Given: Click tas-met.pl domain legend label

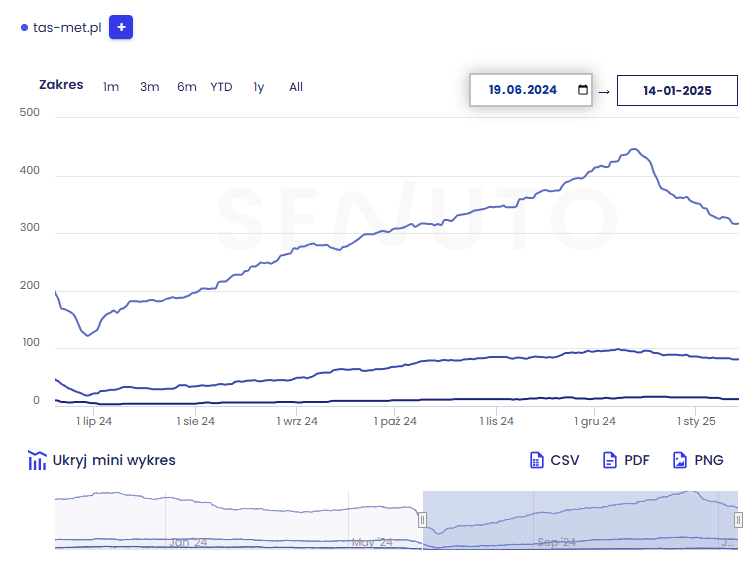Looking at the screenshot, I should (x=67, y=27).
